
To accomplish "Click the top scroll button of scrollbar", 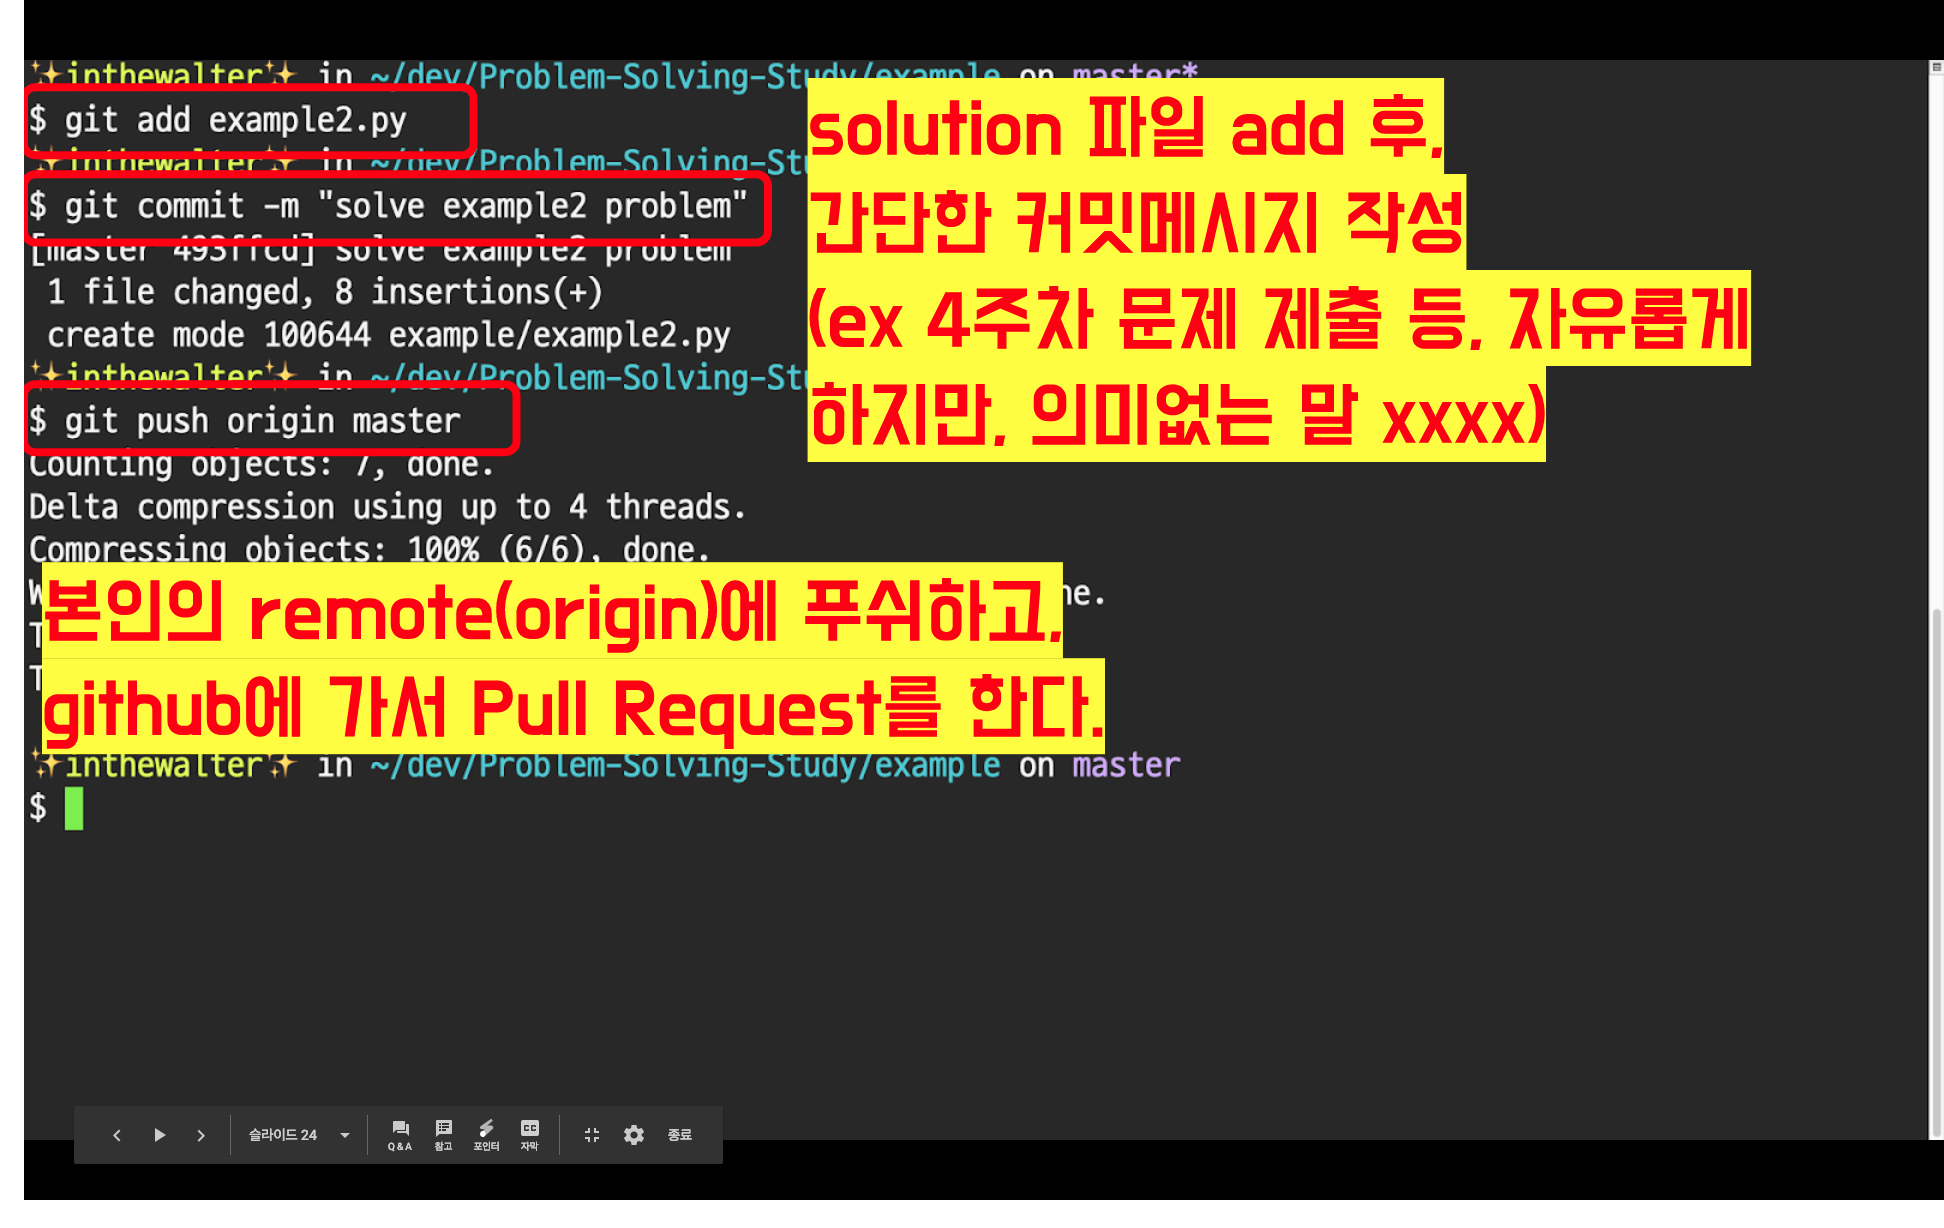I will click(1936, 67).
